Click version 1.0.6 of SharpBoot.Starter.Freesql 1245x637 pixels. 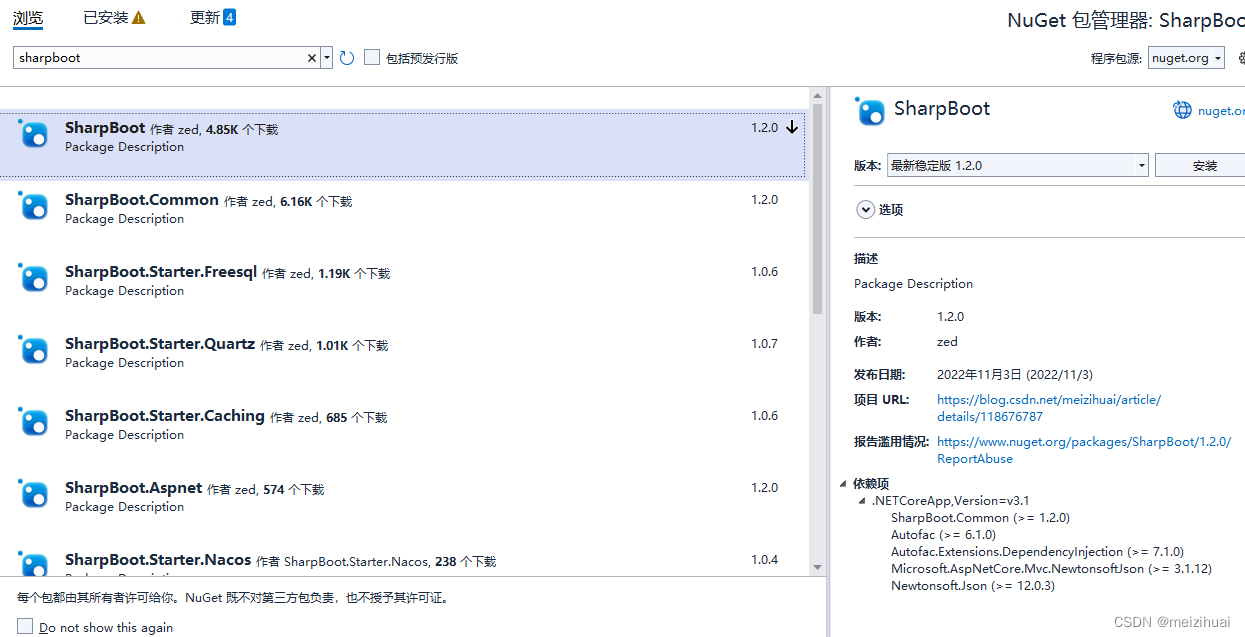765,272
